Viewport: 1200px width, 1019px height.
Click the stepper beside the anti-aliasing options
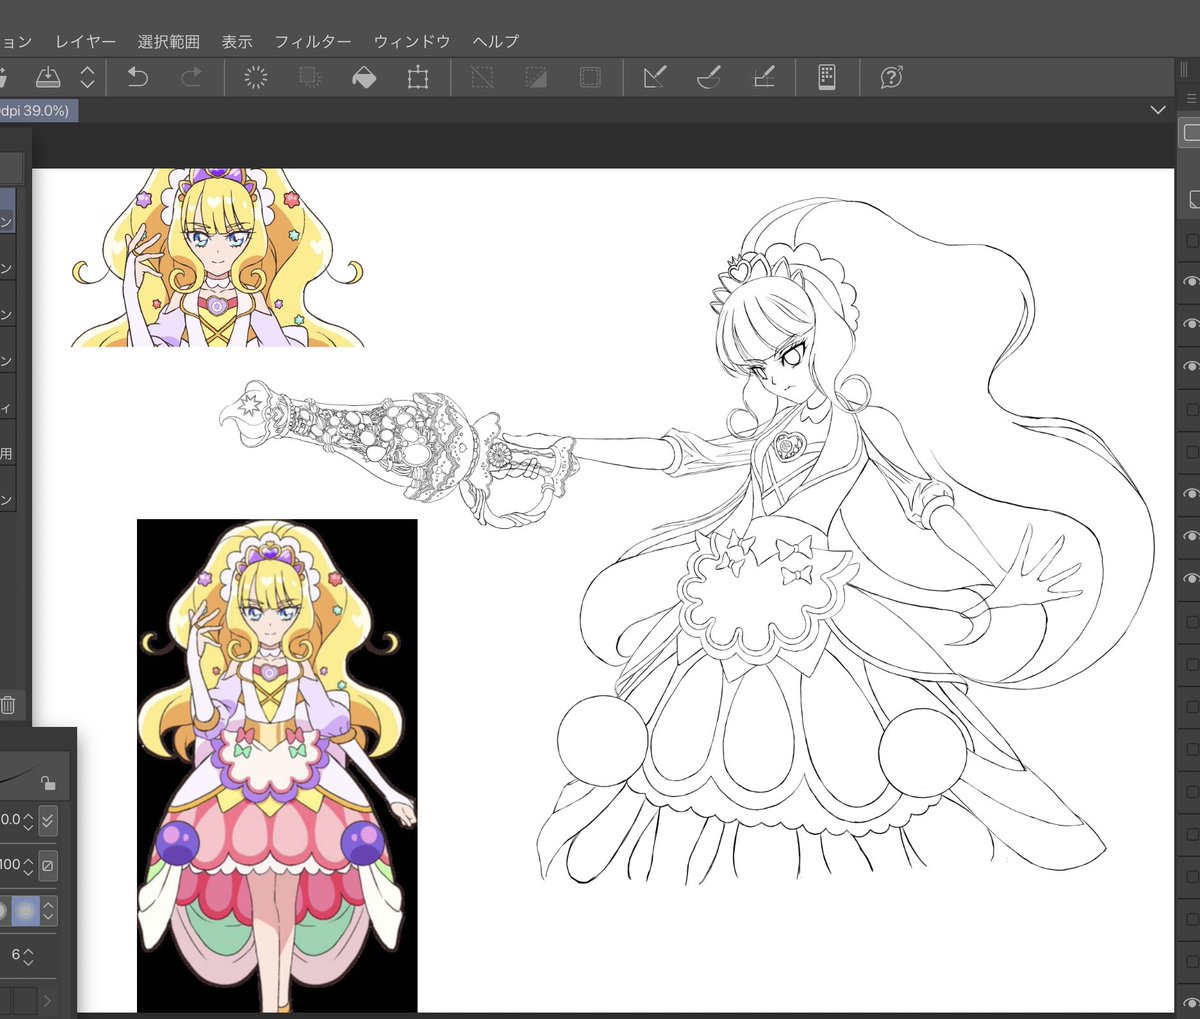coord(48,910)
